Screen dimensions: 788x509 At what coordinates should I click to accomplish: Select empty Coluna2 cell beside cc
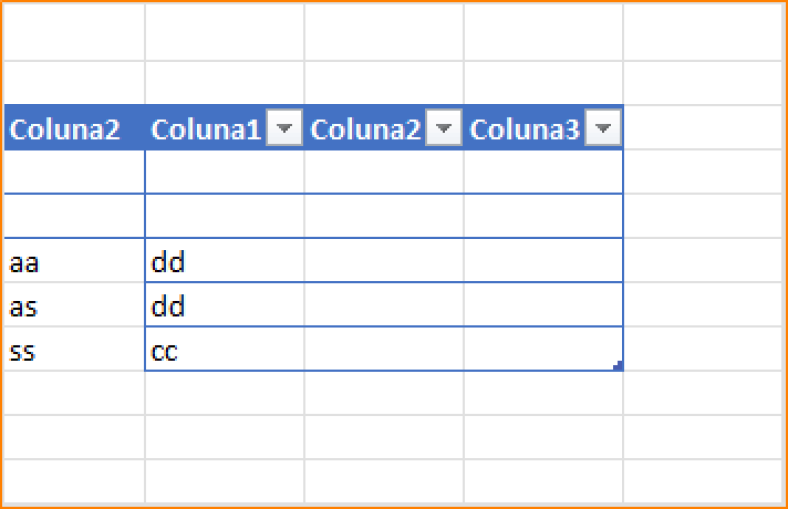click(384, 349)
